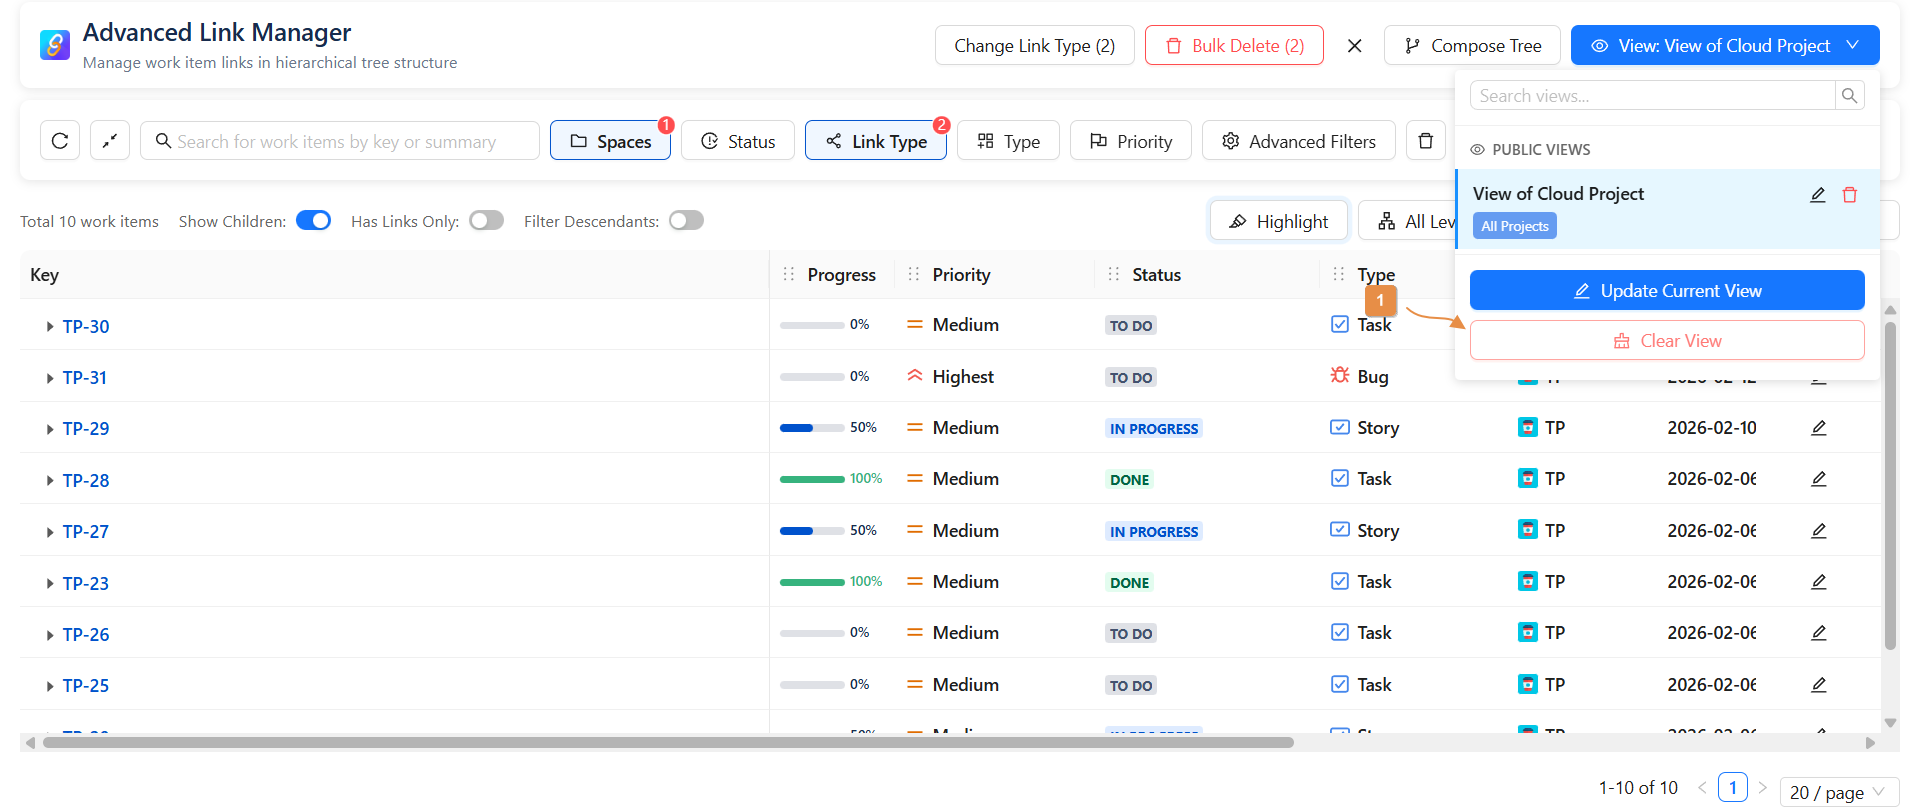Click the collapse all rows icon
Image resolution: width=1919 pixels, height=810 pixels.
coord(110,141)
